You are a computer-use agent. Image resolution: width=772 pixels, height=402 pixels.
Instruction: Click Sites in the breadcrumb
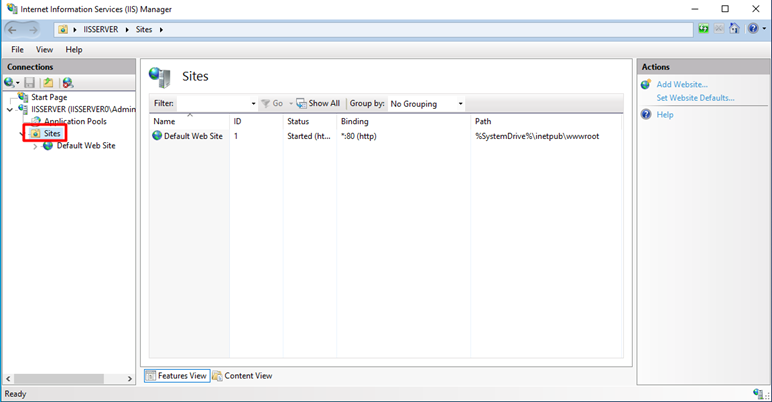tap(144, 30)
